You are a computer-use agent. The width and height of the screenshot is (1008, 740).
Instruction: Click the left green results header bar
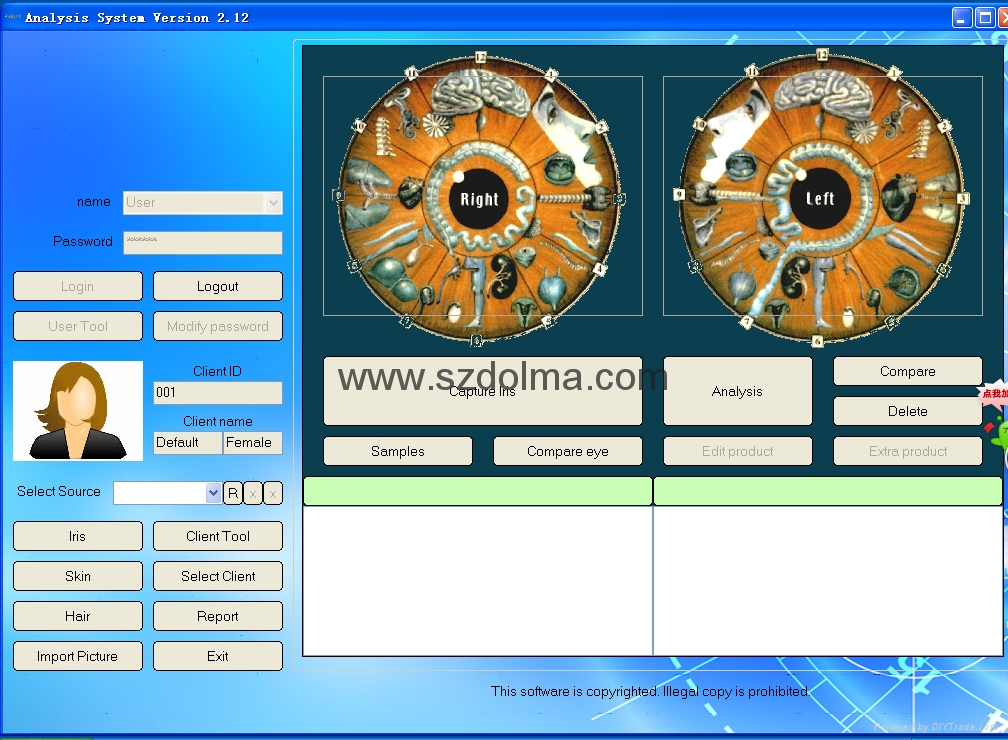478,491
